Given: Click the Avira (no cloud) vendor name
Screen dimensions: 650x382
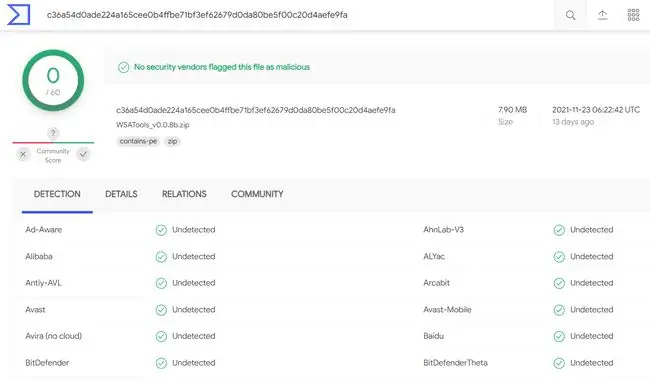Looking at the screenshot, I should (x=53, y=336).
